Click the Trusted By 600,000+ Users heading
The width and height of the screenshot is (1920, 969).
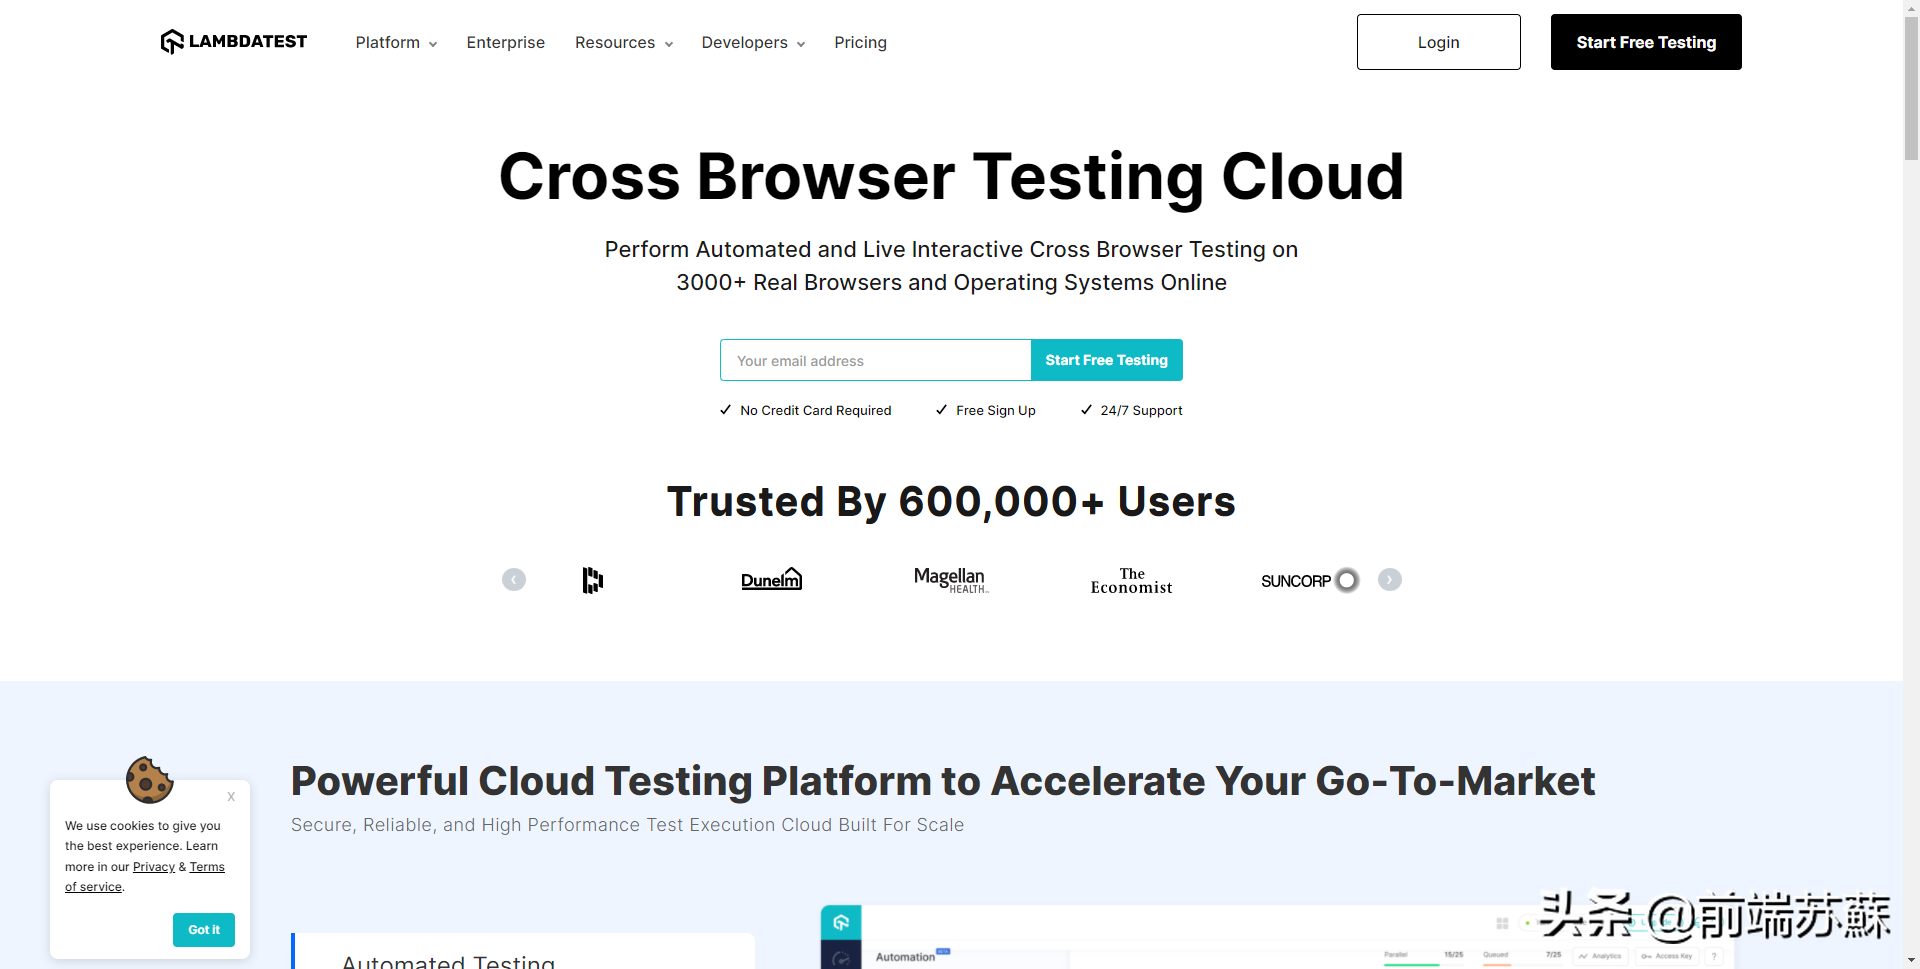[x=951, y=501]
